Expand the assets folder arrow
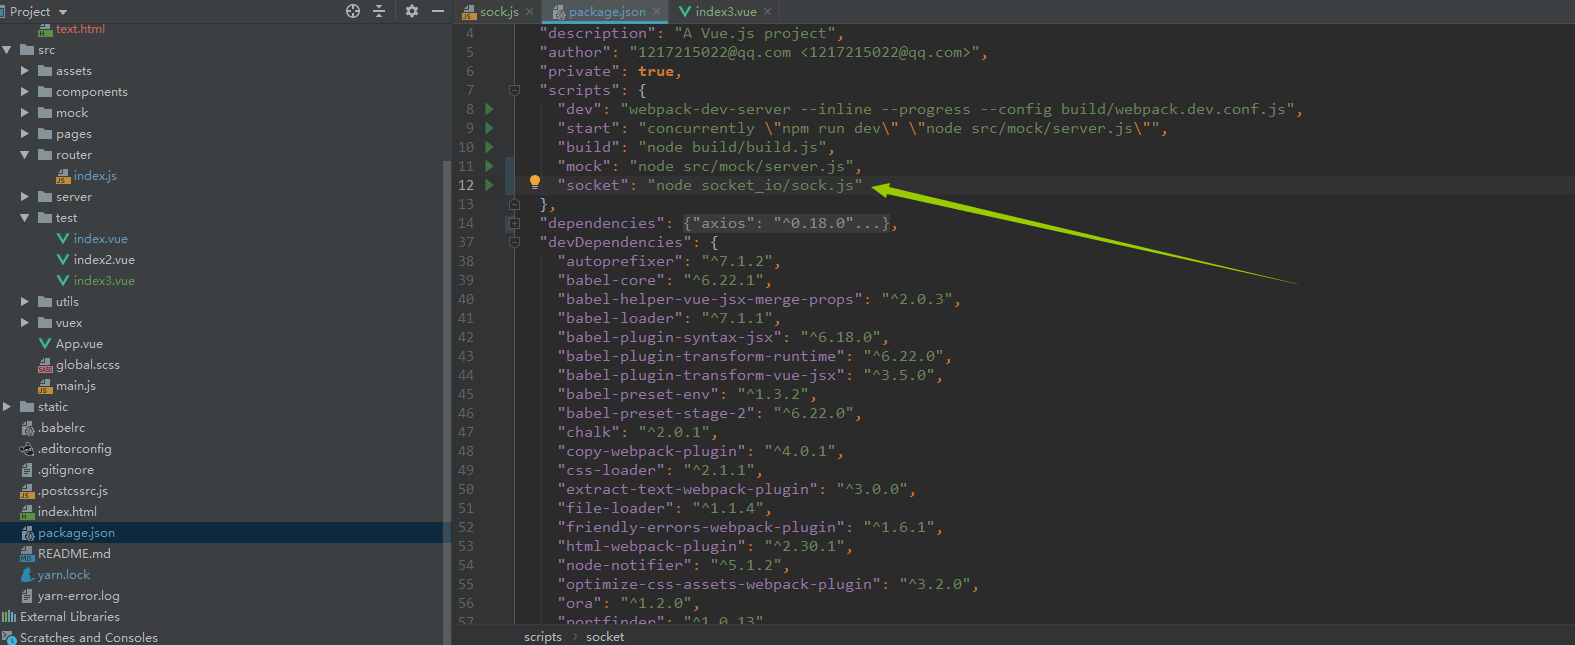The image size is (1575, 645). [25, 71]
